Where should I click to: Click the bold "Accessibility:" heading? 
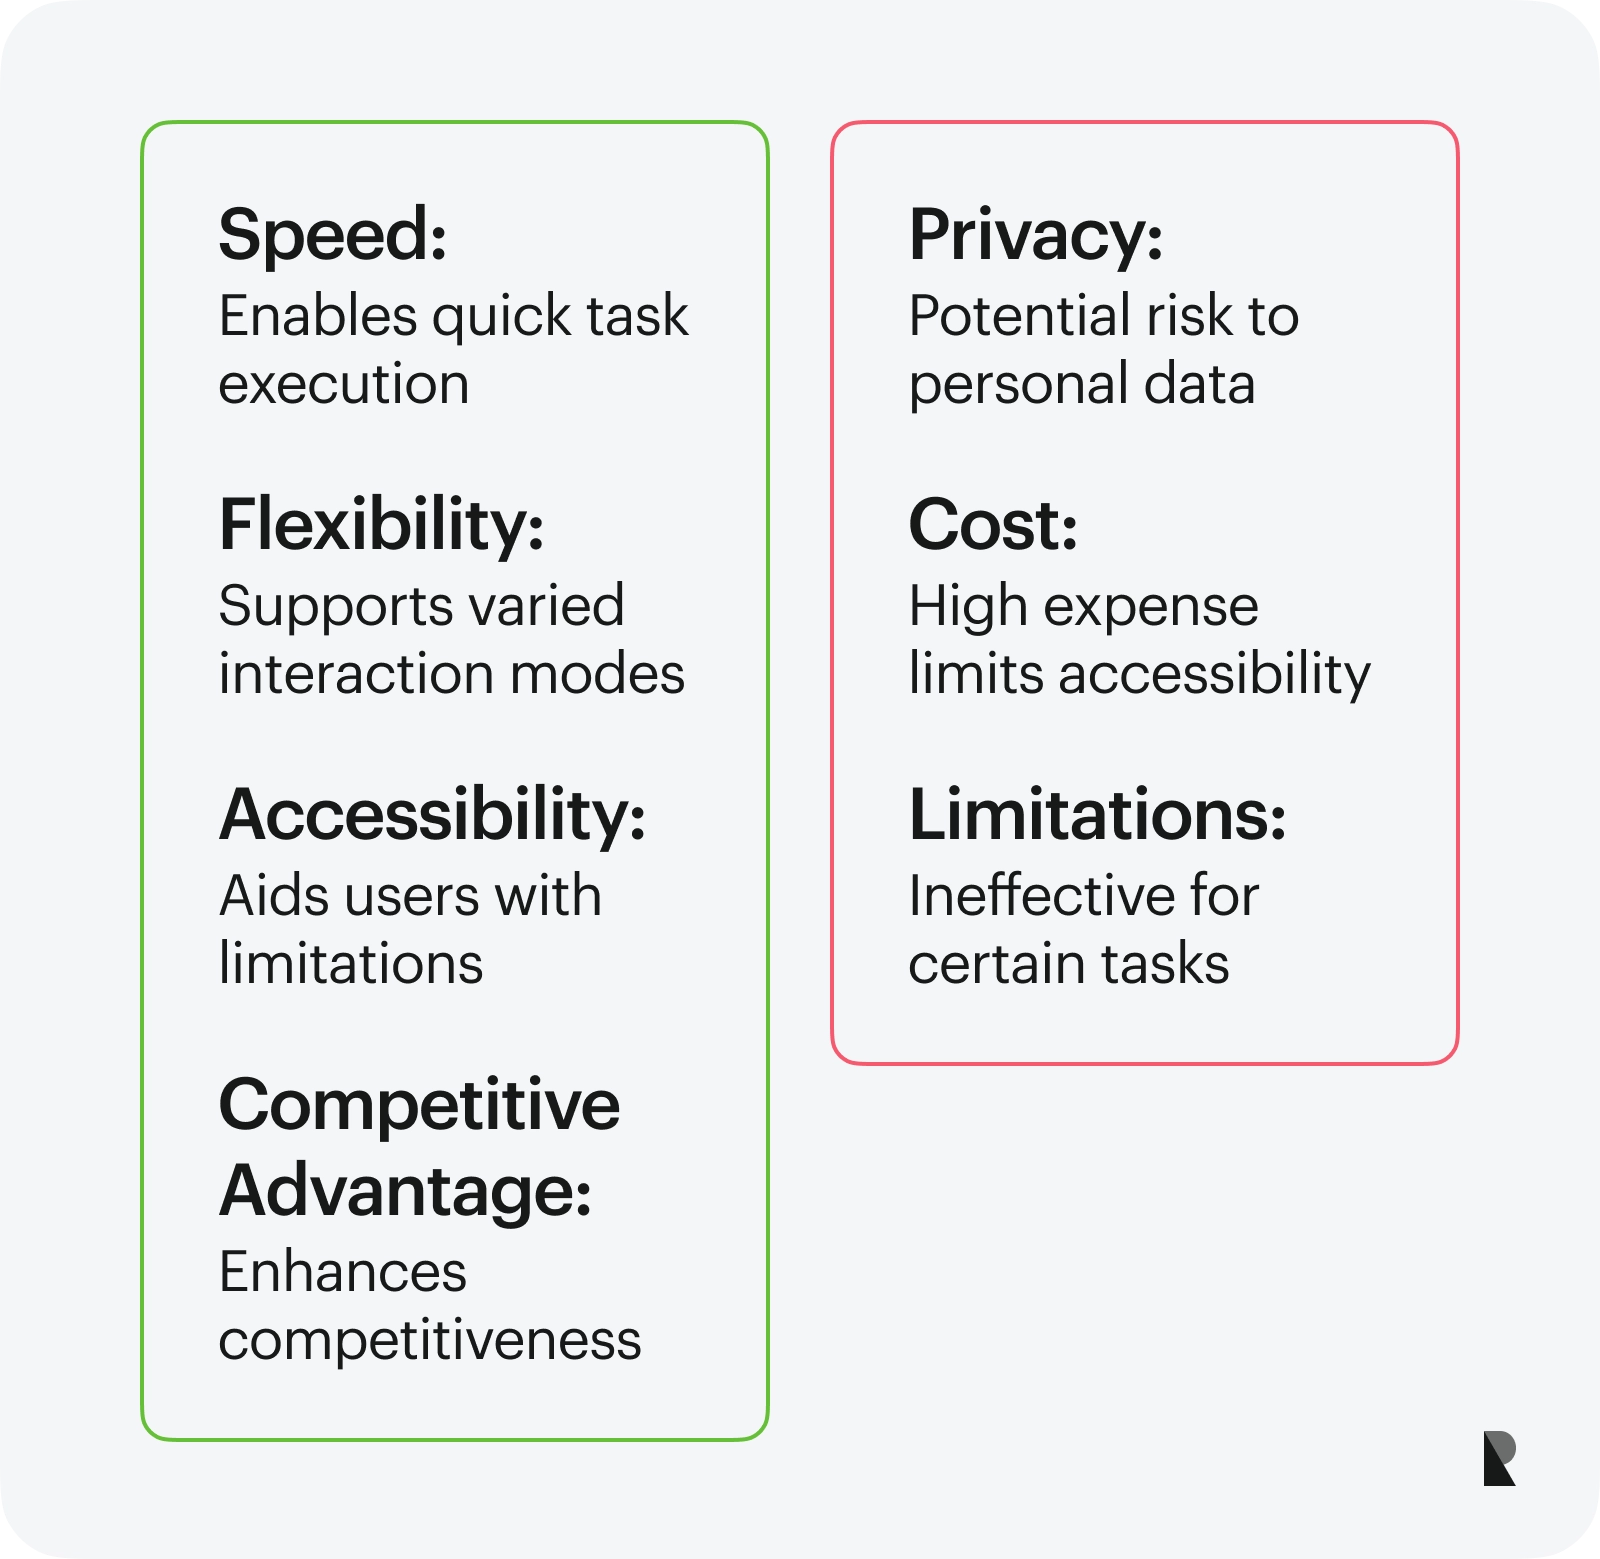point(432,815)
